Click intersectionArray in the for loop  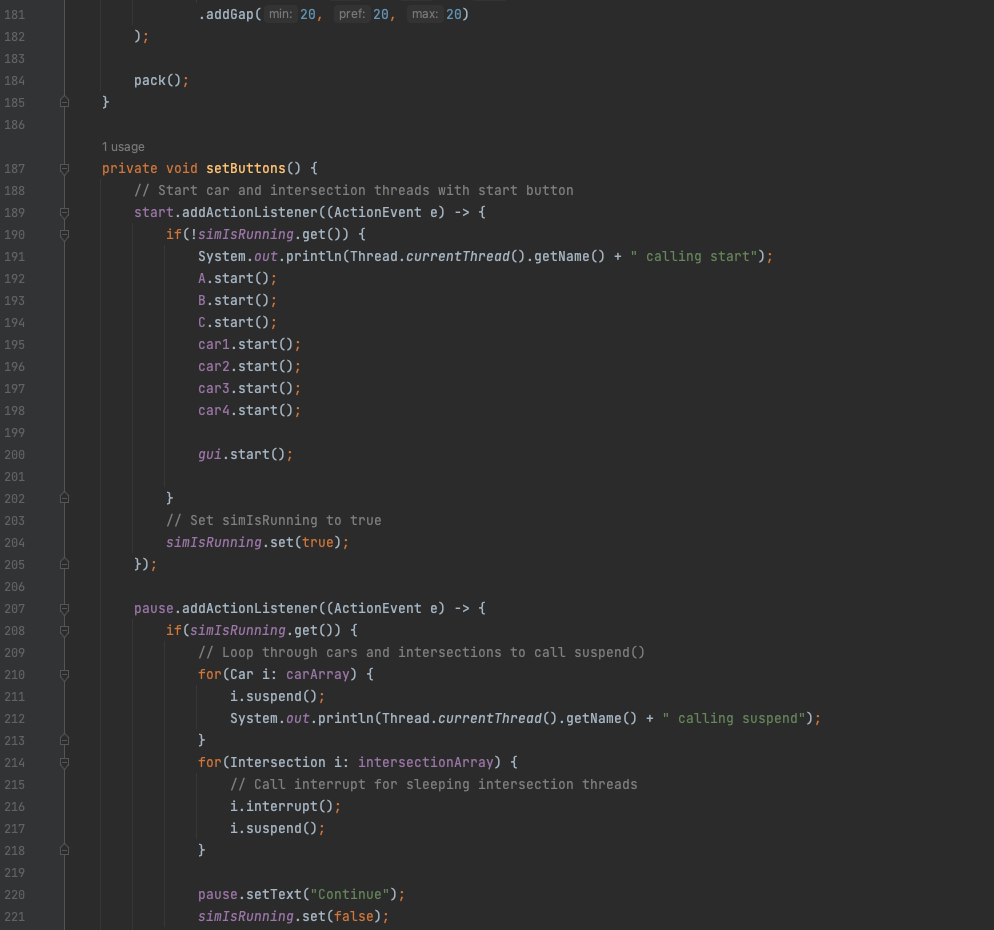coord(425,763)
